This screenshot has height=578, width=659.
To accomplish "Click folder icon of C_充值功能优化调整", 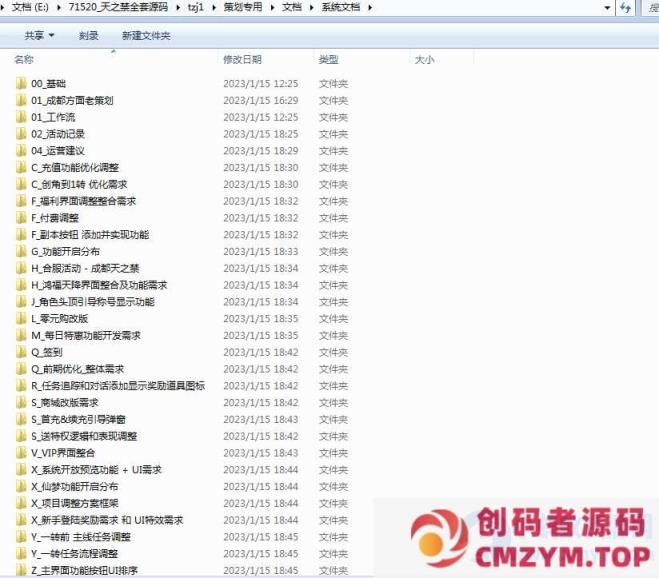I will pyautogui.click(x=21, y=168).
